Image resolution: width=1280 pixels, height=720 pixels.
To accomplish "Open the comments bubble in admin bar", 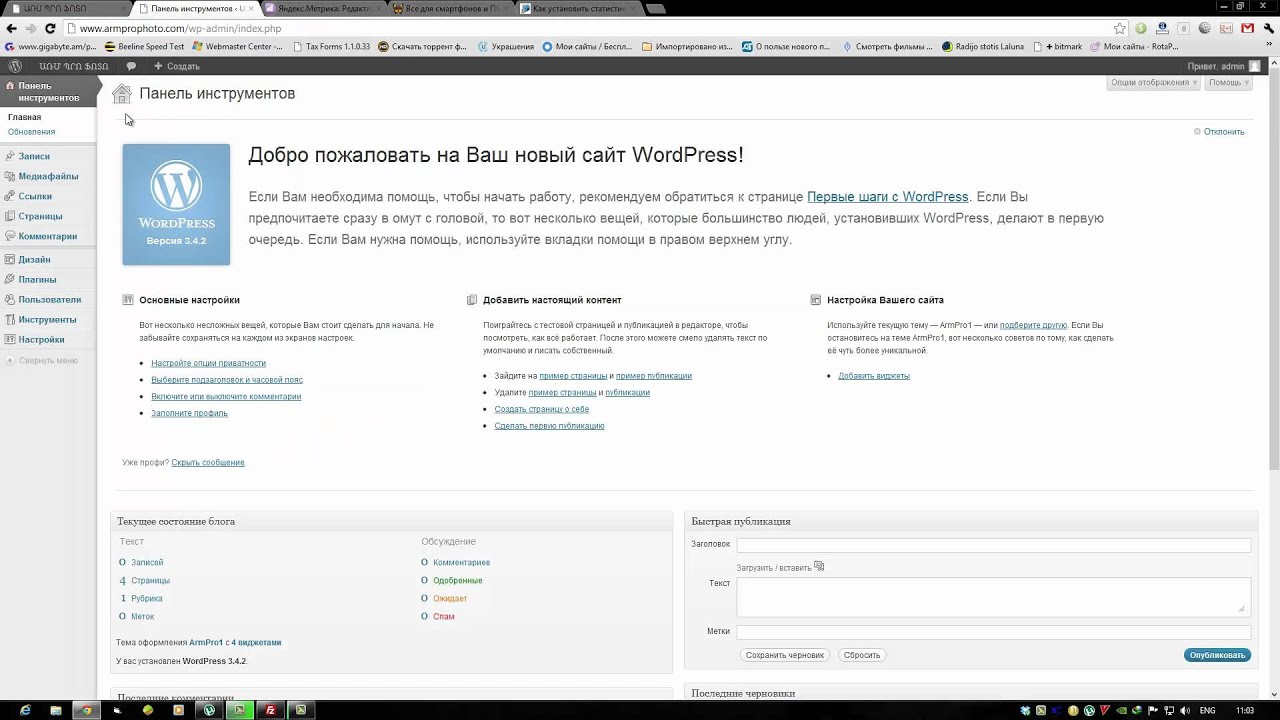I will point(131,66).
